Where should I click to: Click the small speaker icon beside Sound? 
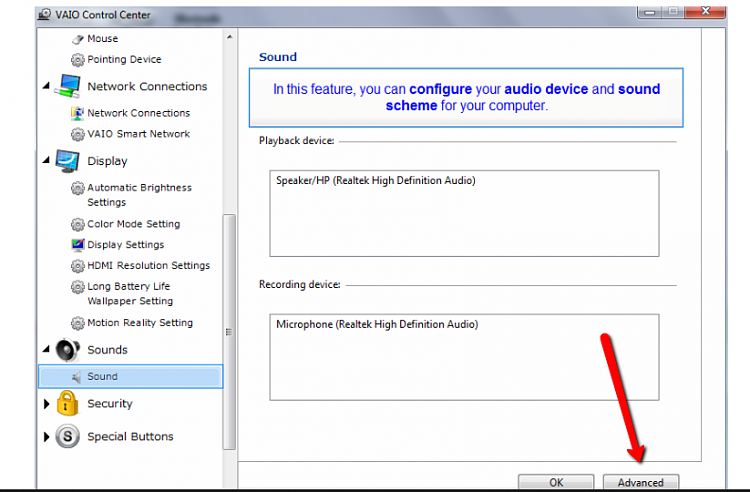pos(77,377)
